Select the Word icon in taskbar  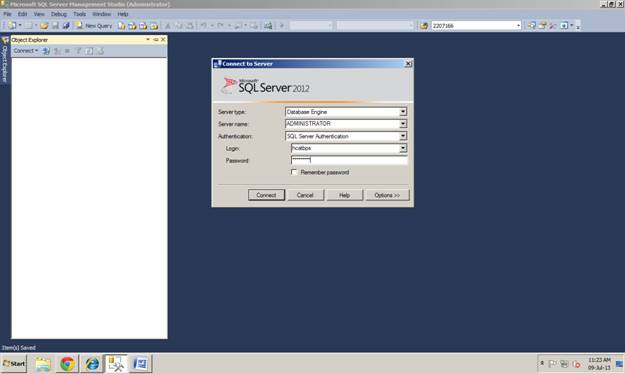[140, 364]
